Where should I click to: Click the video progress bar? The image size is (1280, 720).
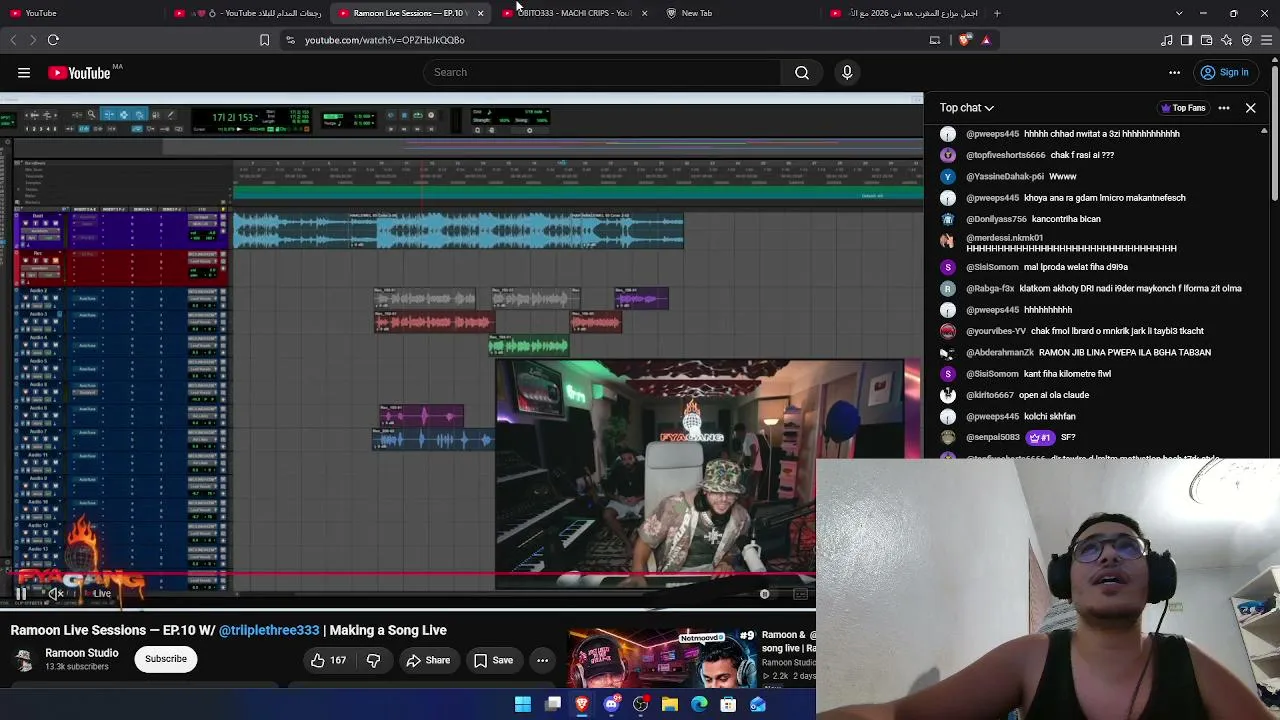point(408,575)
